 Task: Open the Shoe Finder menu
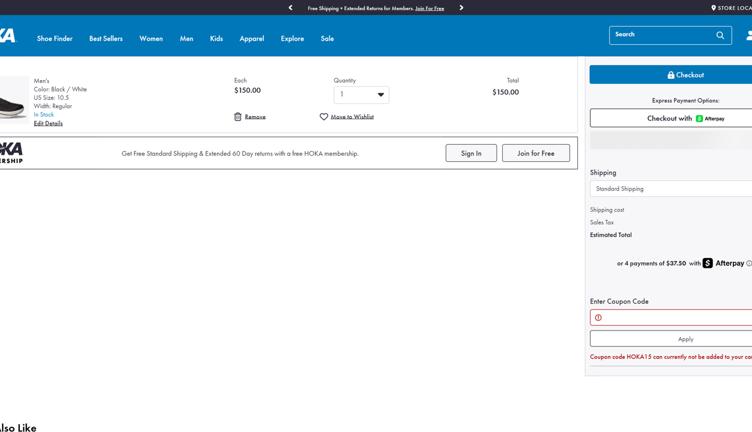pyautogui.click(x=55, y=38)
